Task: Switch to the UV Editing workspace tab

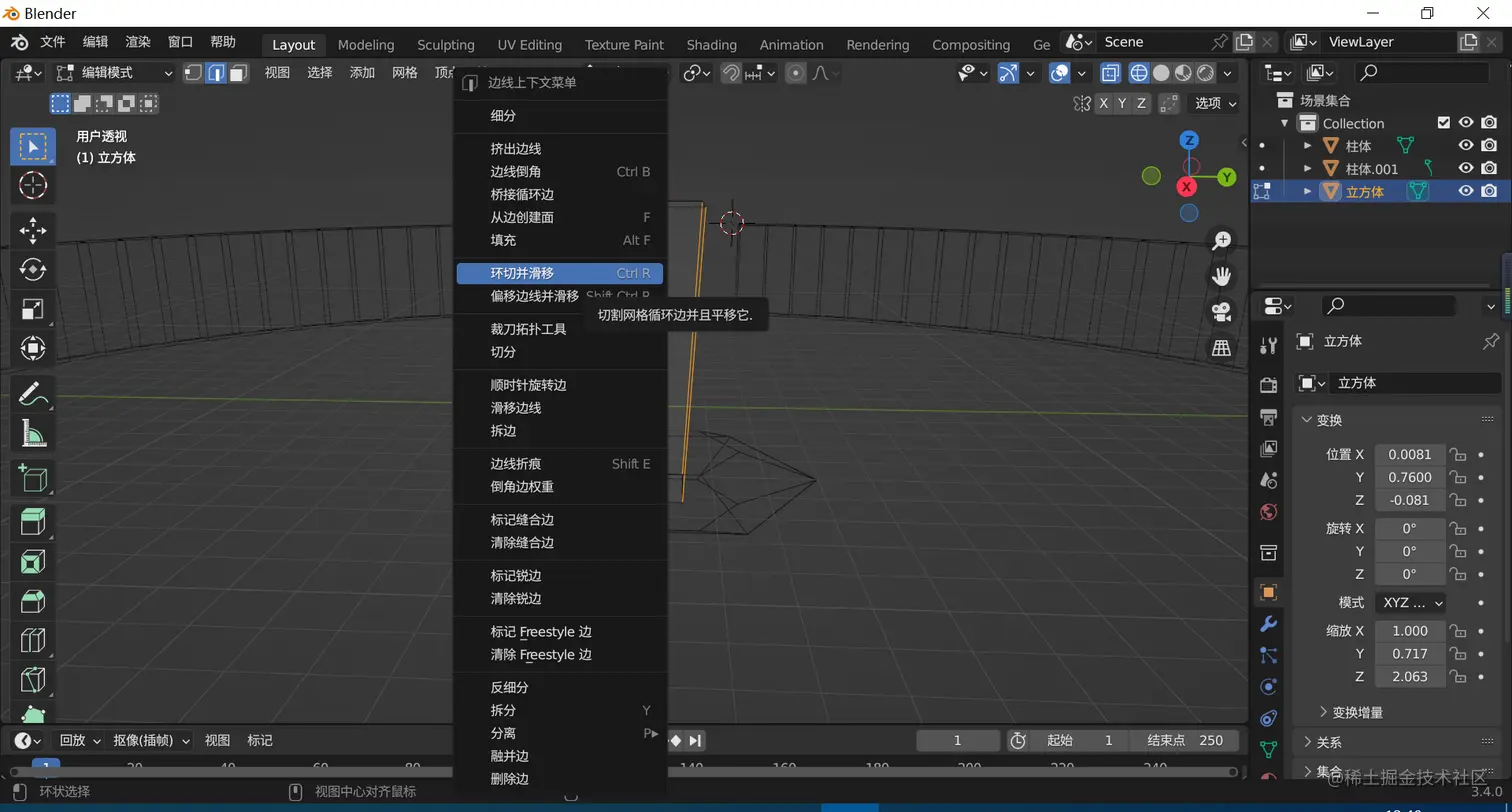Action: [x=530, y=45]
